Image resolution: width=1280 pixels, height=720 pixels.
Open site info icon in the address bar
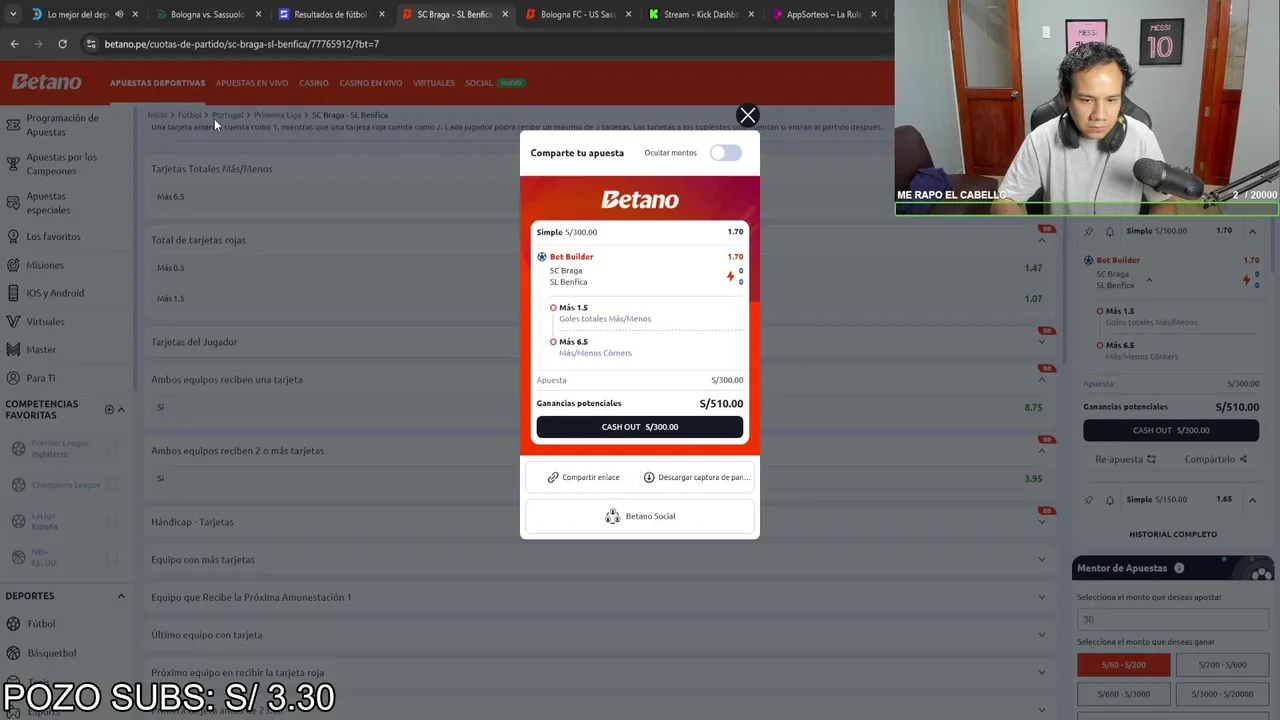pyautogui.click(x=91, y=44)
